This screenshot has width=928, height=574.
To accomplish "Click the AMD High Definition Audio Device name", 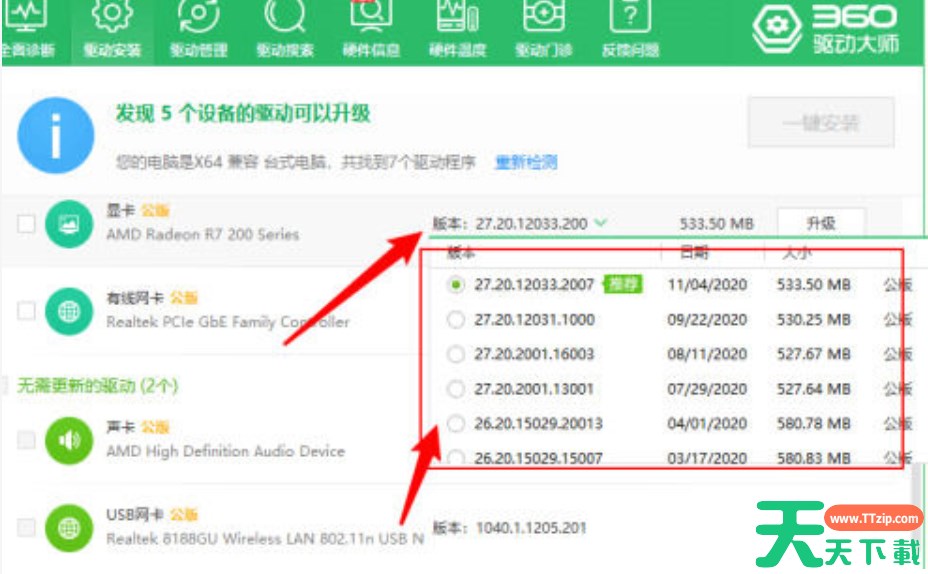I will [x=225, y=451].
